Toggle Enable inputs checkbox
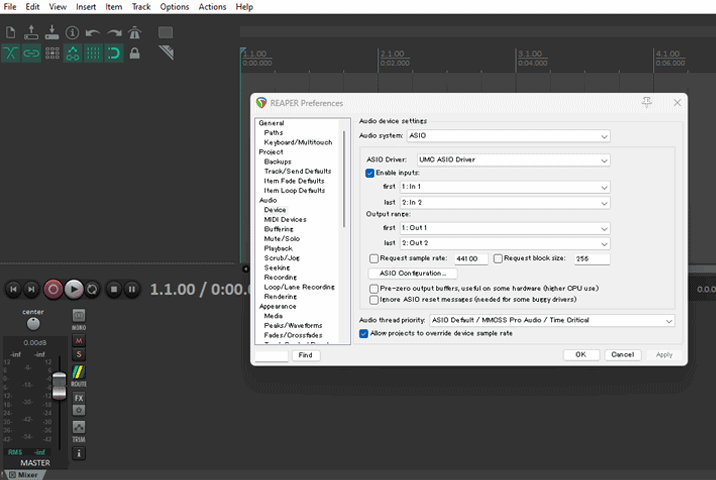 [370, 173]
